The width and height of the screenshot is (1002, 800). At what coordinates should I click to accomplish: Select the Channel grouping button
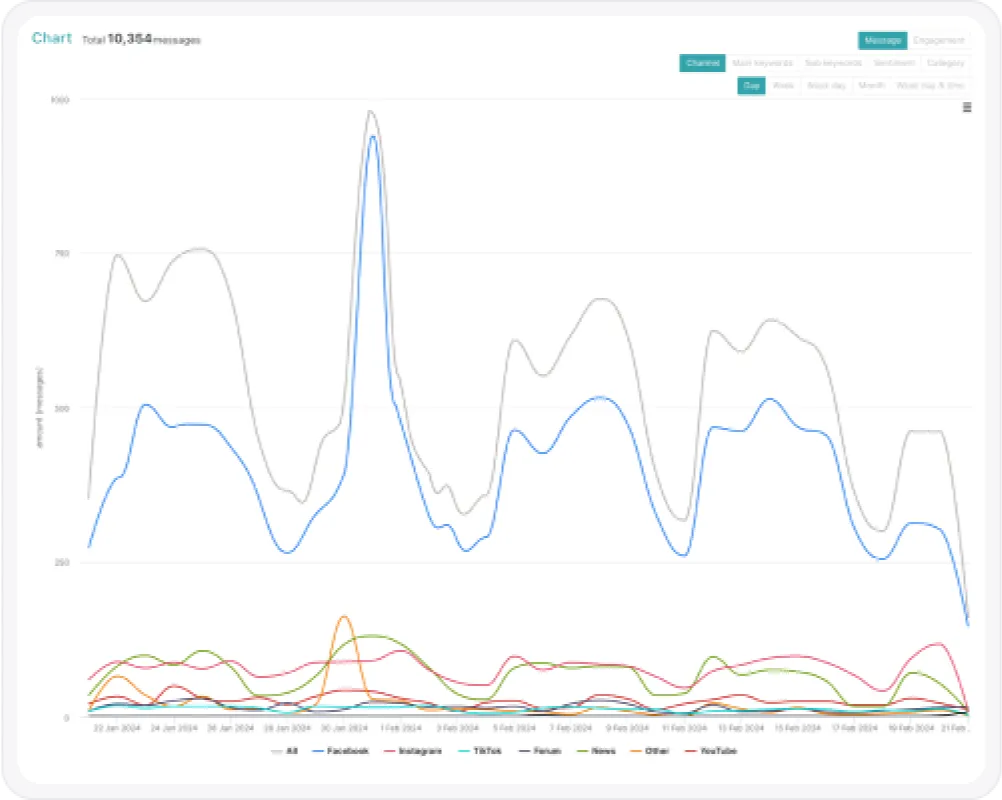702,63
